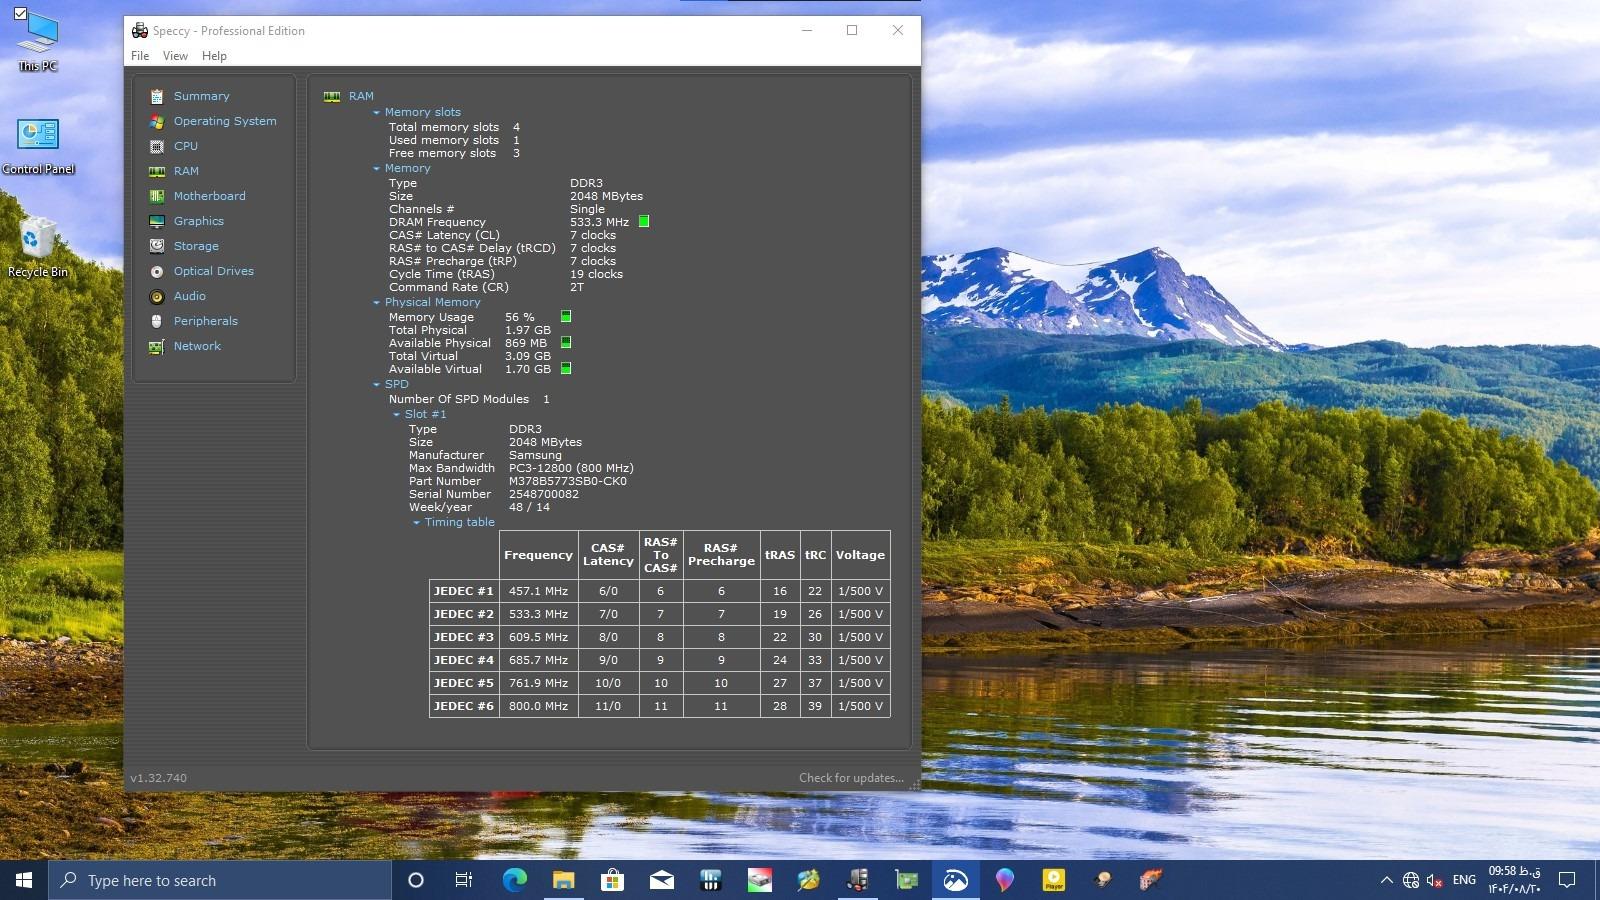Click the Check for updates link
The height and width of the screenshot is (900, 1600).
pyautogui.click(x=850, y=778)
